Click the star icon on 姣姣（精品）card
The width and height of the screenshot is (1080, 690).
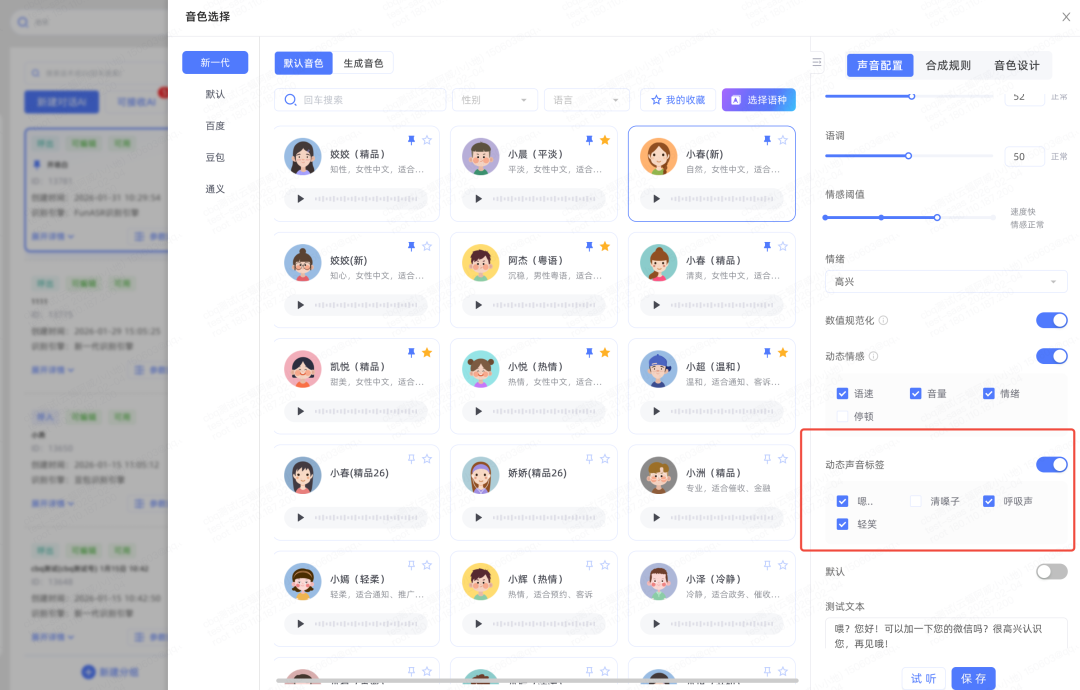pyautogui.click(x=427, y=140)
